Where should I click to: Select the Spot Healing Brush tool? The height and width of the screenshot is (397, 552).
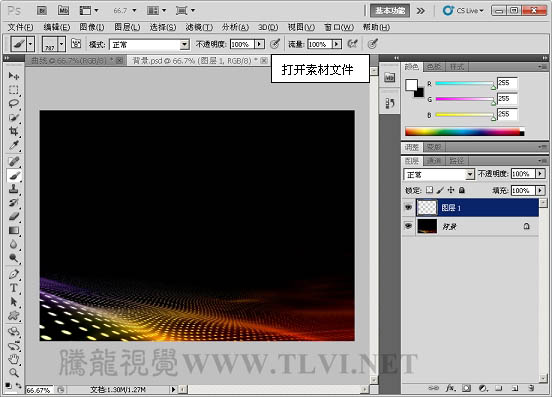(14, 162)
